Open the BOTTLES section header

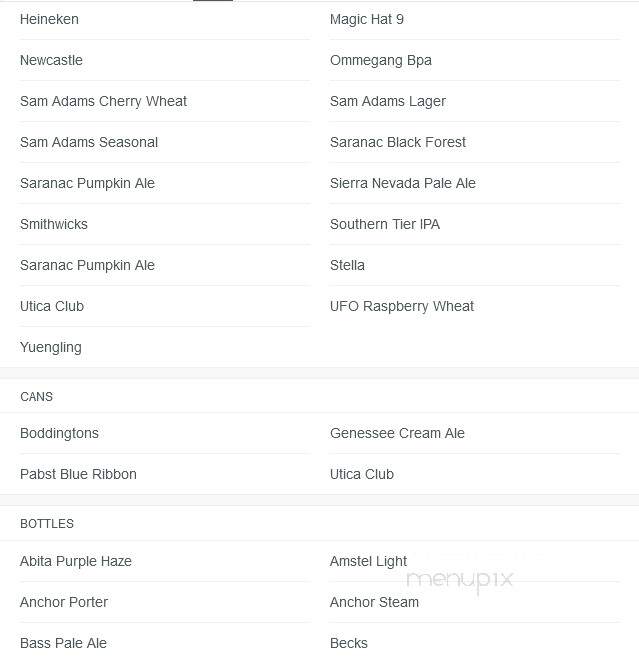pyautogui.click(x=47, y=524)
